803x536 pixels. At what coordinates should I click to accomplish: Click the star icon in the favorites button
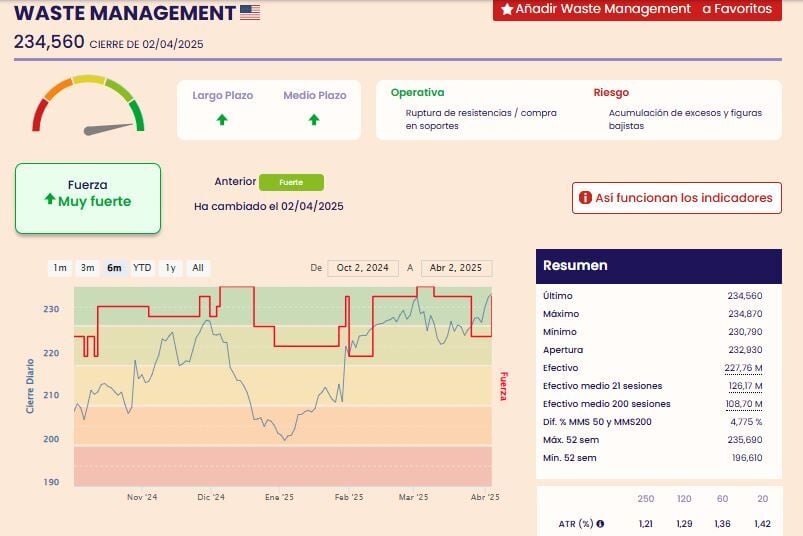pyautogui.click(x=507, y=9)
